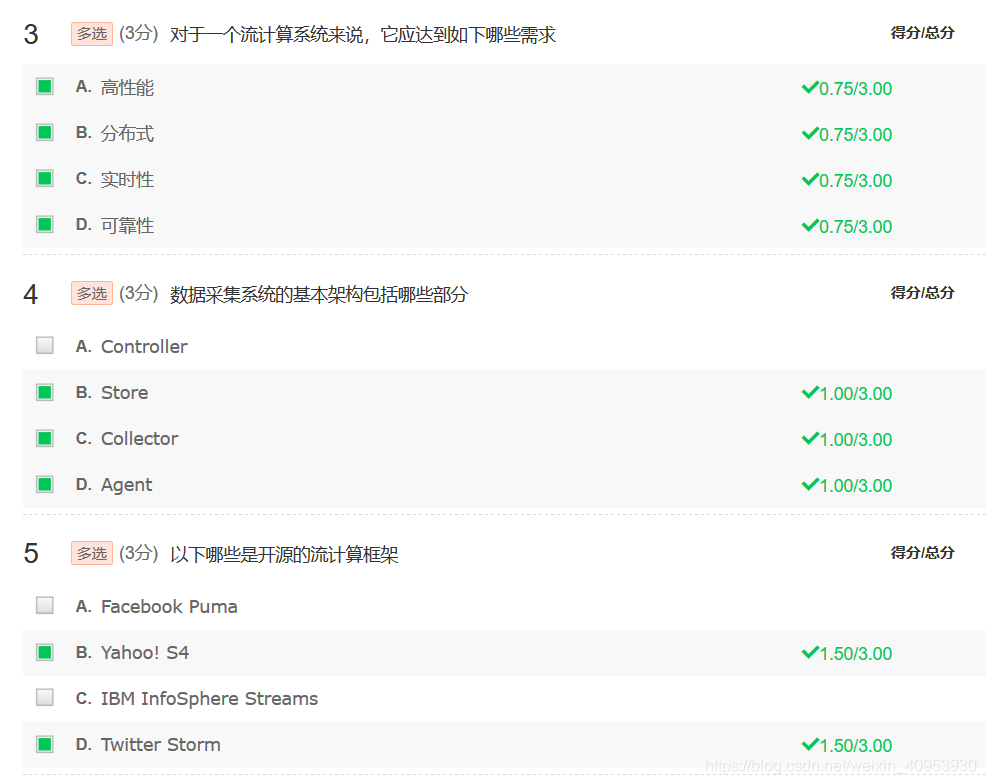Click the 多选 tag of question 5

[x=92, y=553]
